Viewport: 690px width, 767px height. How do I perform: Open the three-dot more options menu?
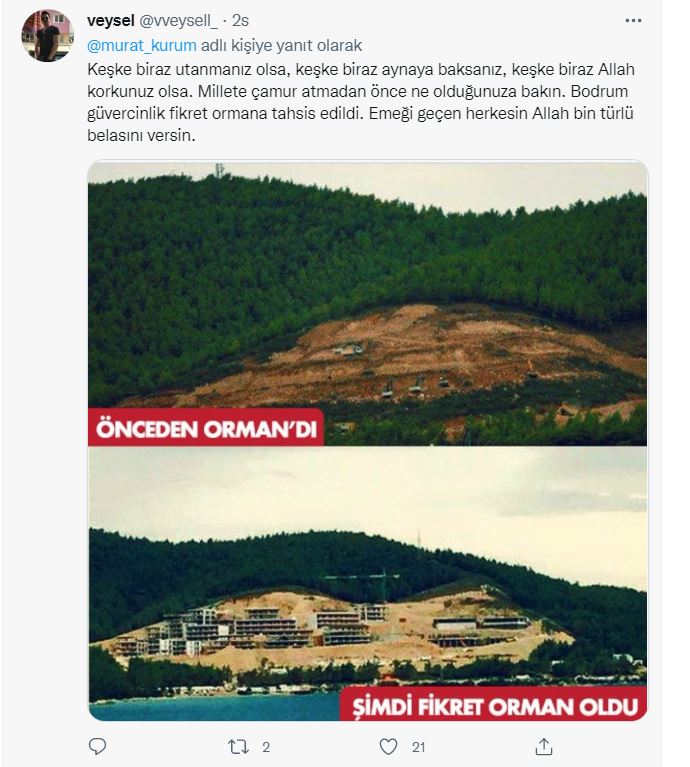pos(633,21)
